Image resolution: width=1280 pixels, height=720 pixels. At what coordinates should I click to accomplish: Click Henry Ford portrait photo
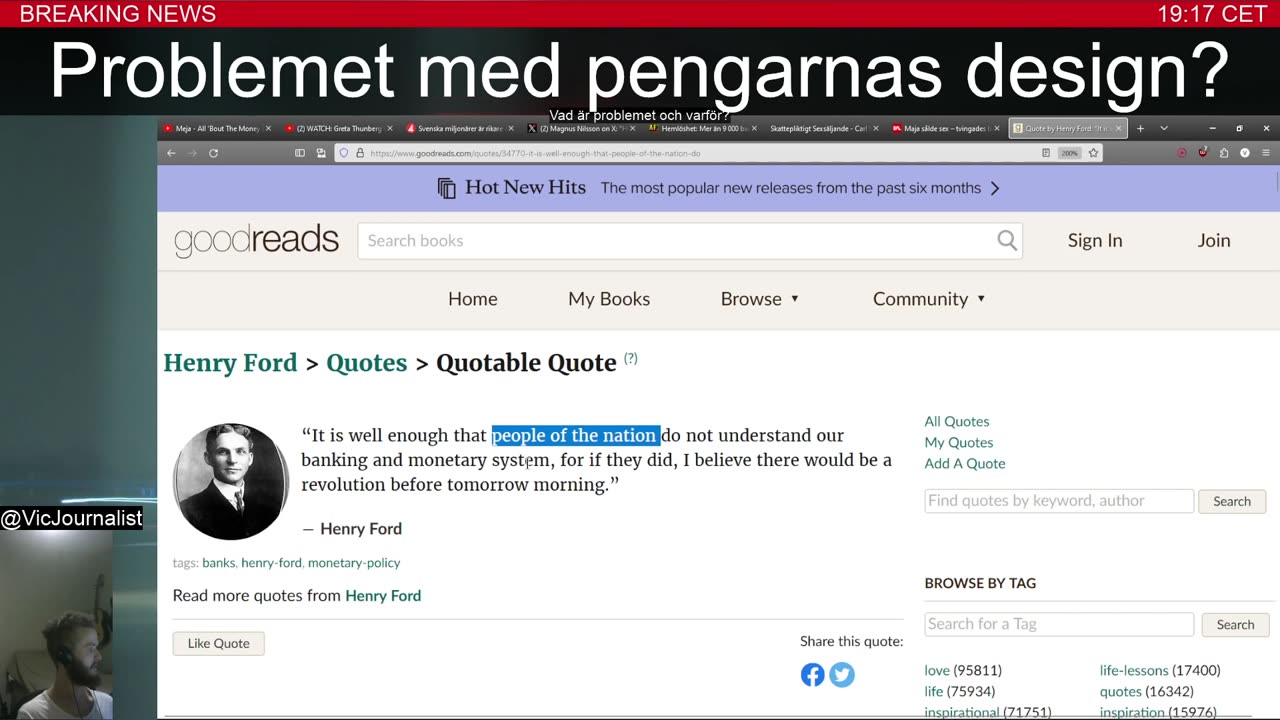click(231, 481)
